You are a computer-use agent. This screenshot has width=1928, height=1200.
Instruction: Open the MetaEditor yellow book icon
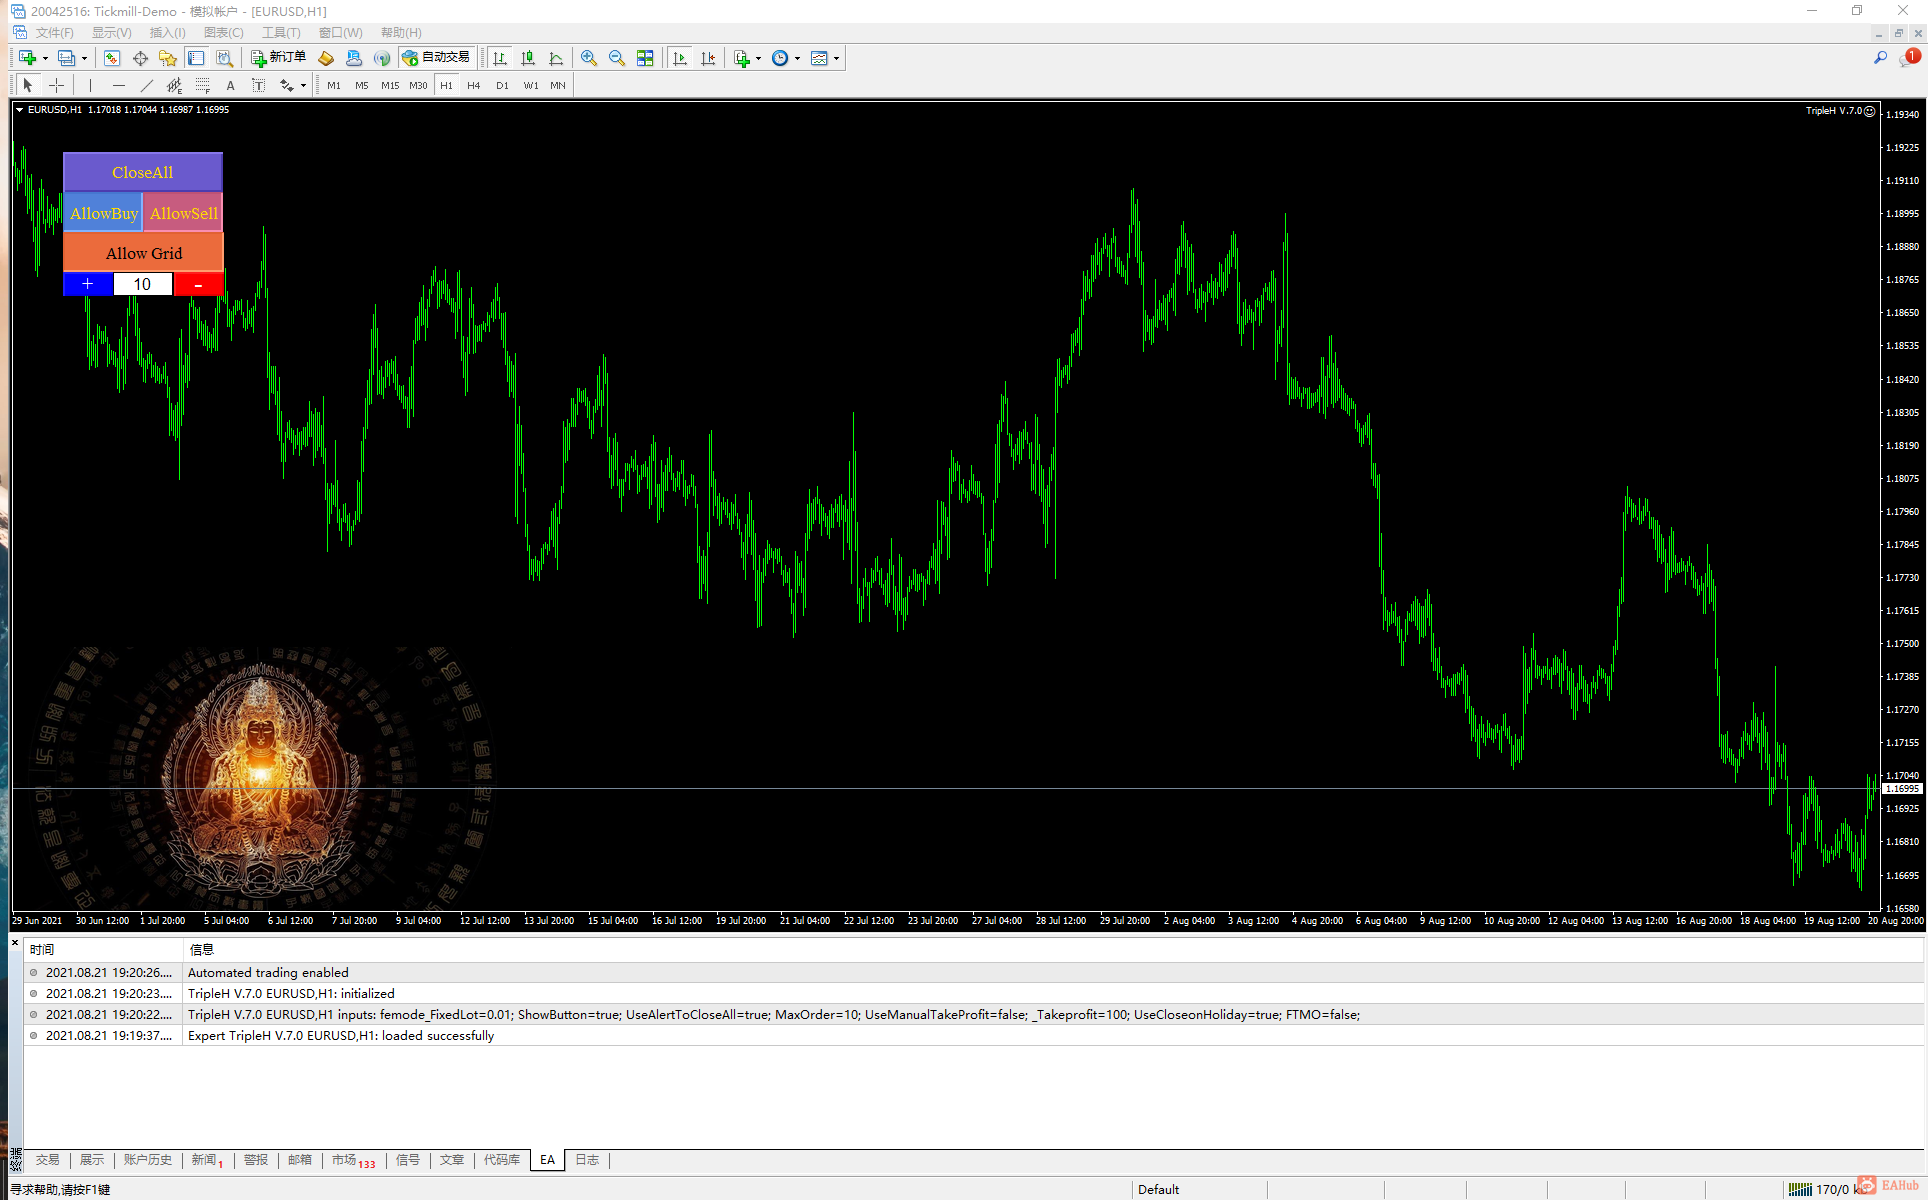coord(326,58)
